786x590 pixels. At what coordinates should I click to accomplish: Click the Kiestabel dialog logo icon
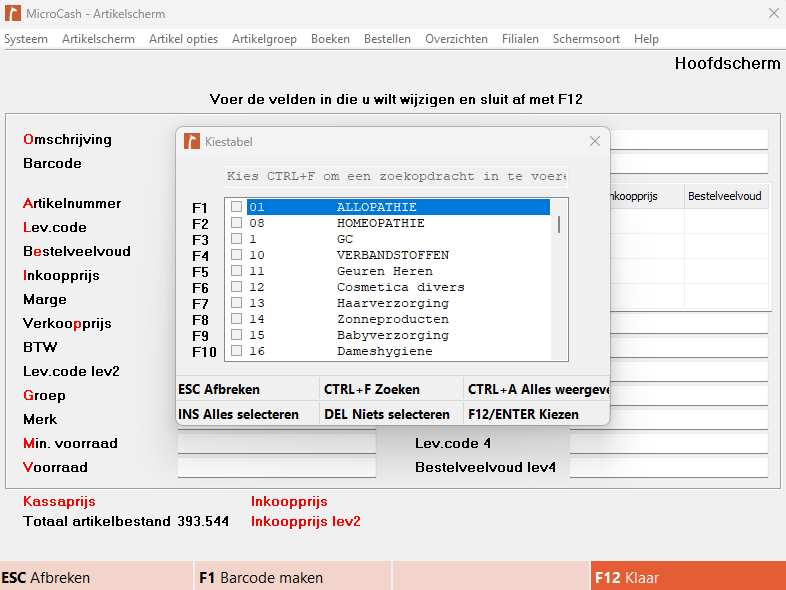pos(191,141)
